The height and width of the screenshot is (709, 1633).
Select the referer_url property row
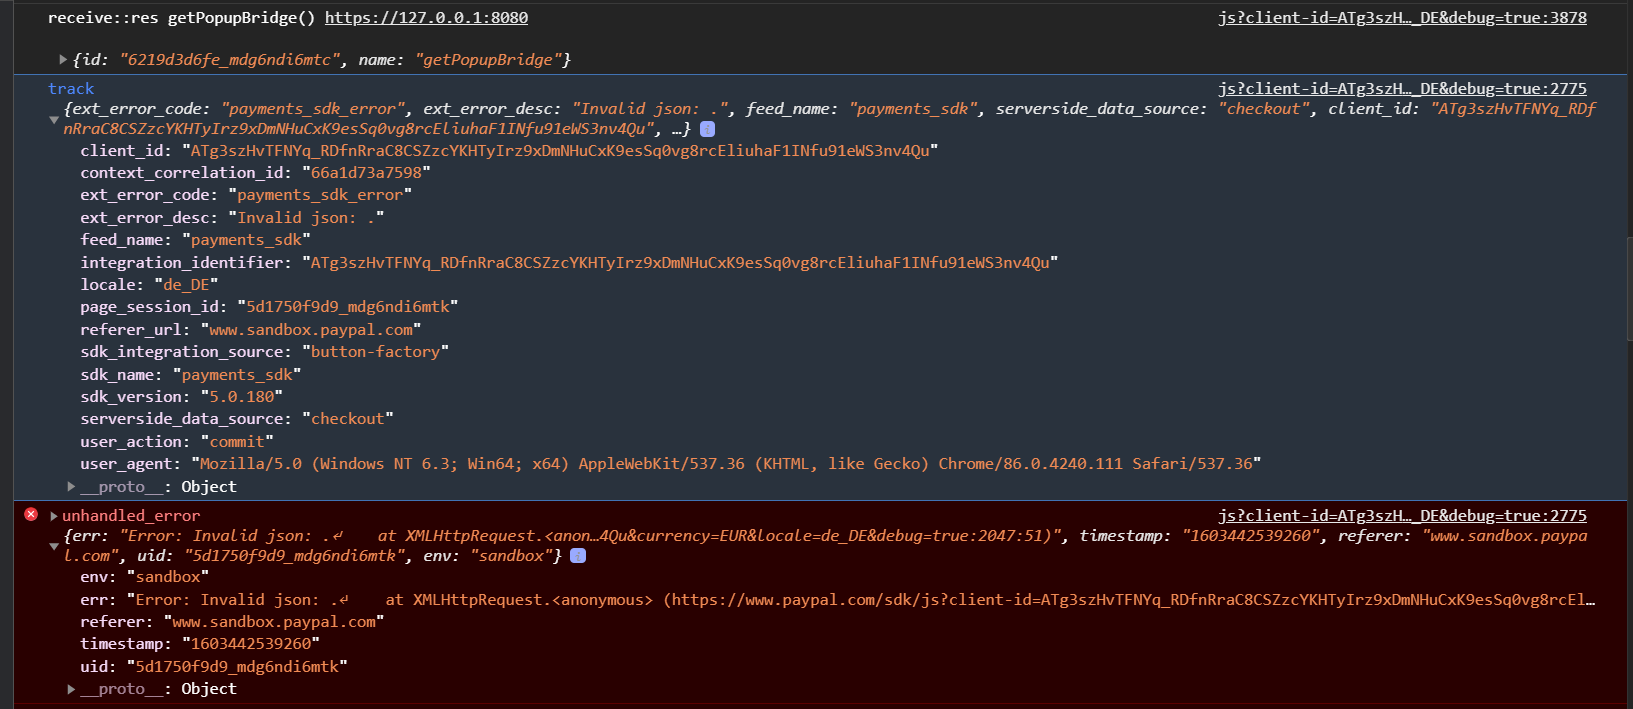tap(251, 330)
